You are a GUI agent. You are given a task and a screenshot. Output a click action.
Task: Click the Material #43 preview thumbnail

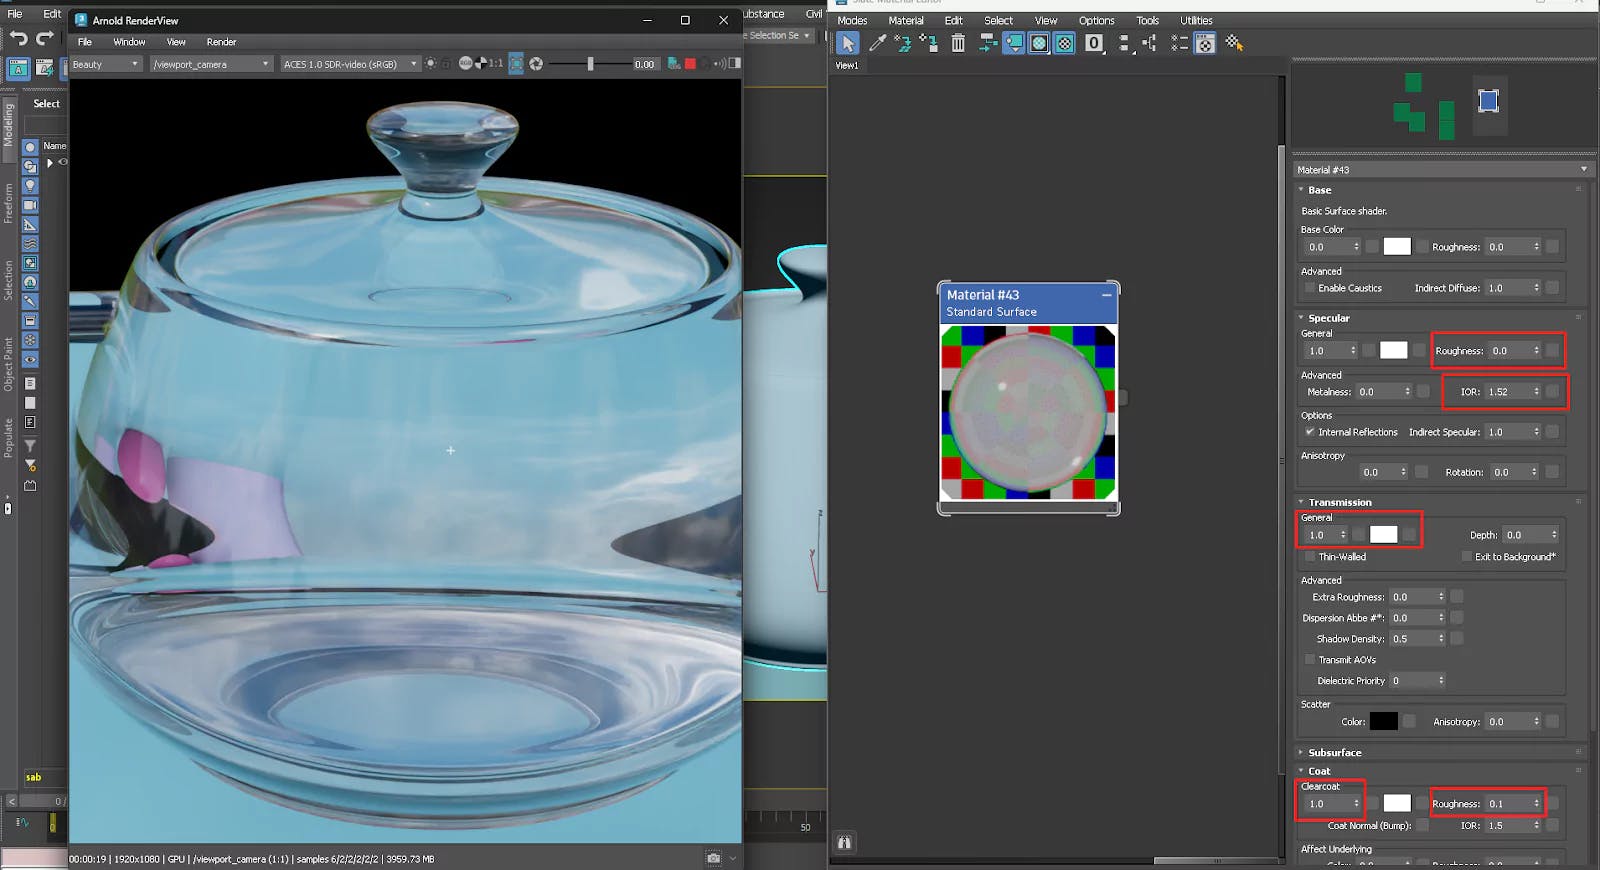click(1028, 412)
